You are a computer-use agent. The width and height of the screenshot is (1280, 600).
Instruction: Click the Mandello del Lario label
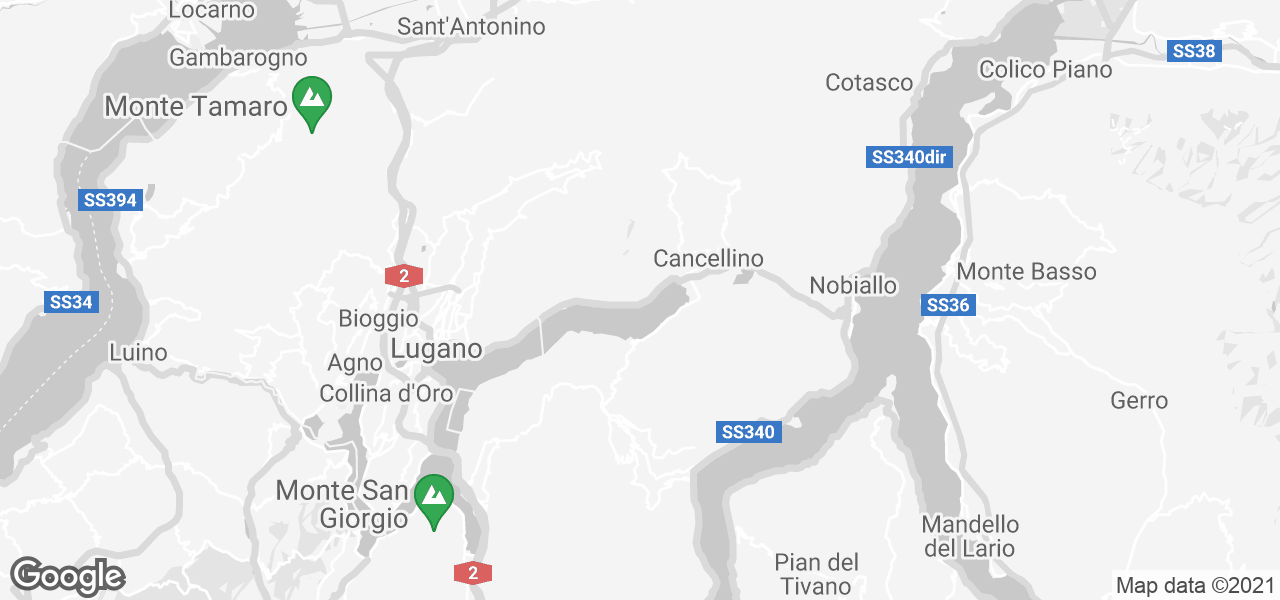(969, 536)
